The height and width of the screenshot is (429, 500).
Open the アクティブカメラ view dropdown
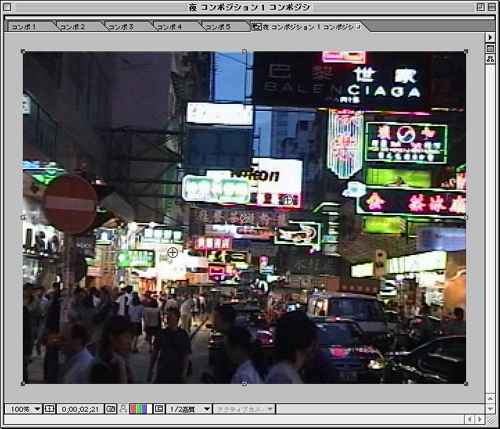click(x=244, y=409)
